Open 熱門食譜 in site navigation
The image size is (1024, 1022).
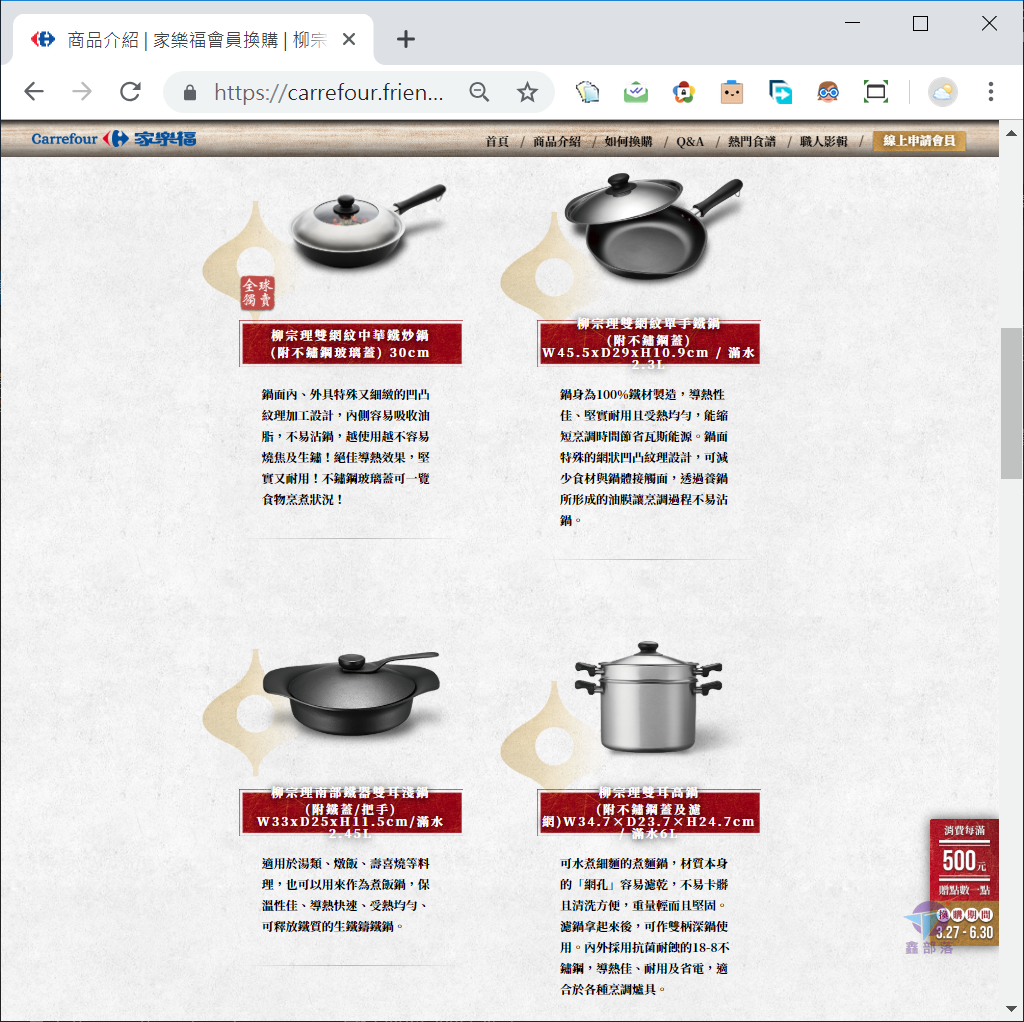(752, 141)
